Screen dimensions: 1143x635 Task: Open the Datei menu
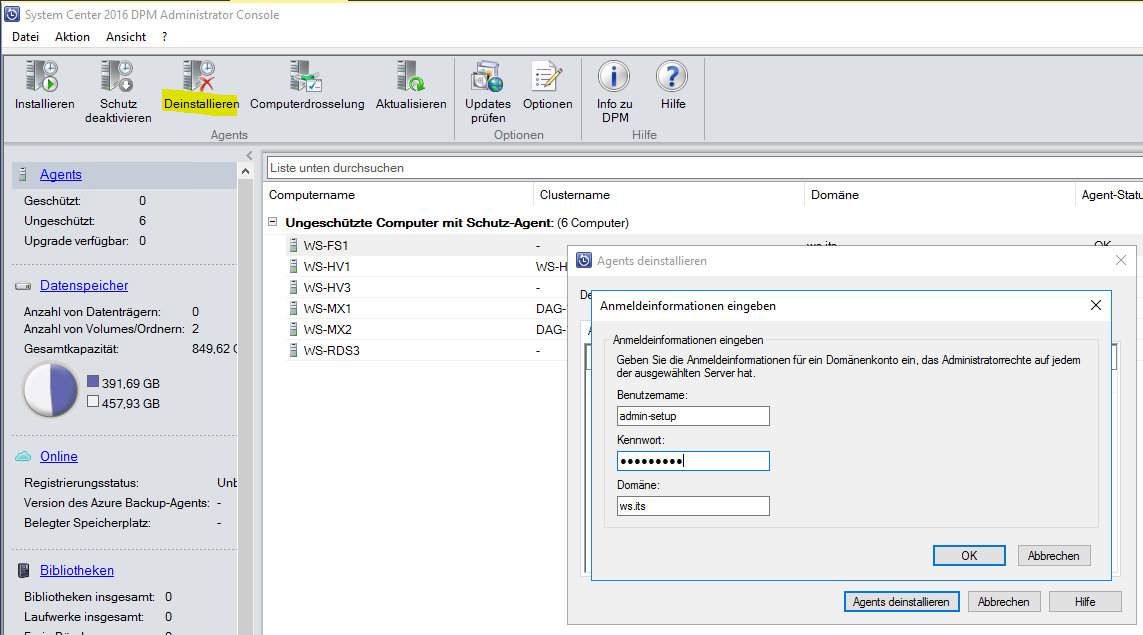point(26,36)
